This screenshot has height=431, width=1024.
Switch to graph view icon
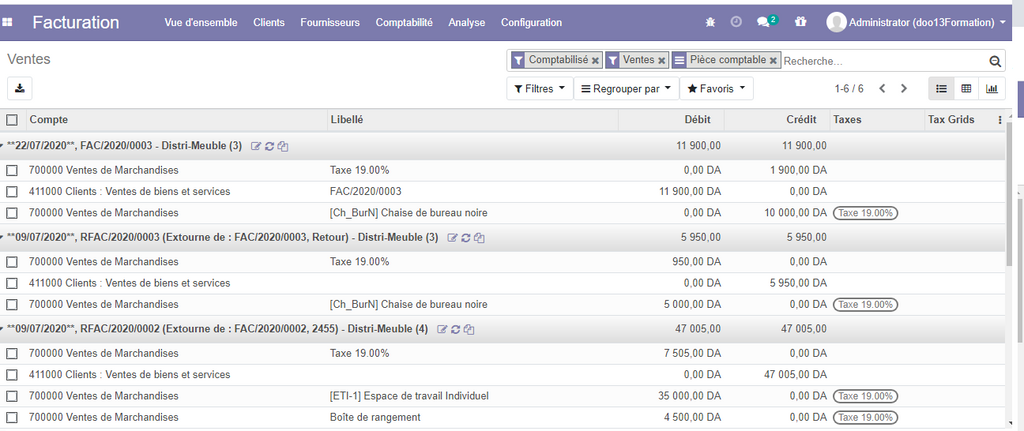tap(991, 89)
